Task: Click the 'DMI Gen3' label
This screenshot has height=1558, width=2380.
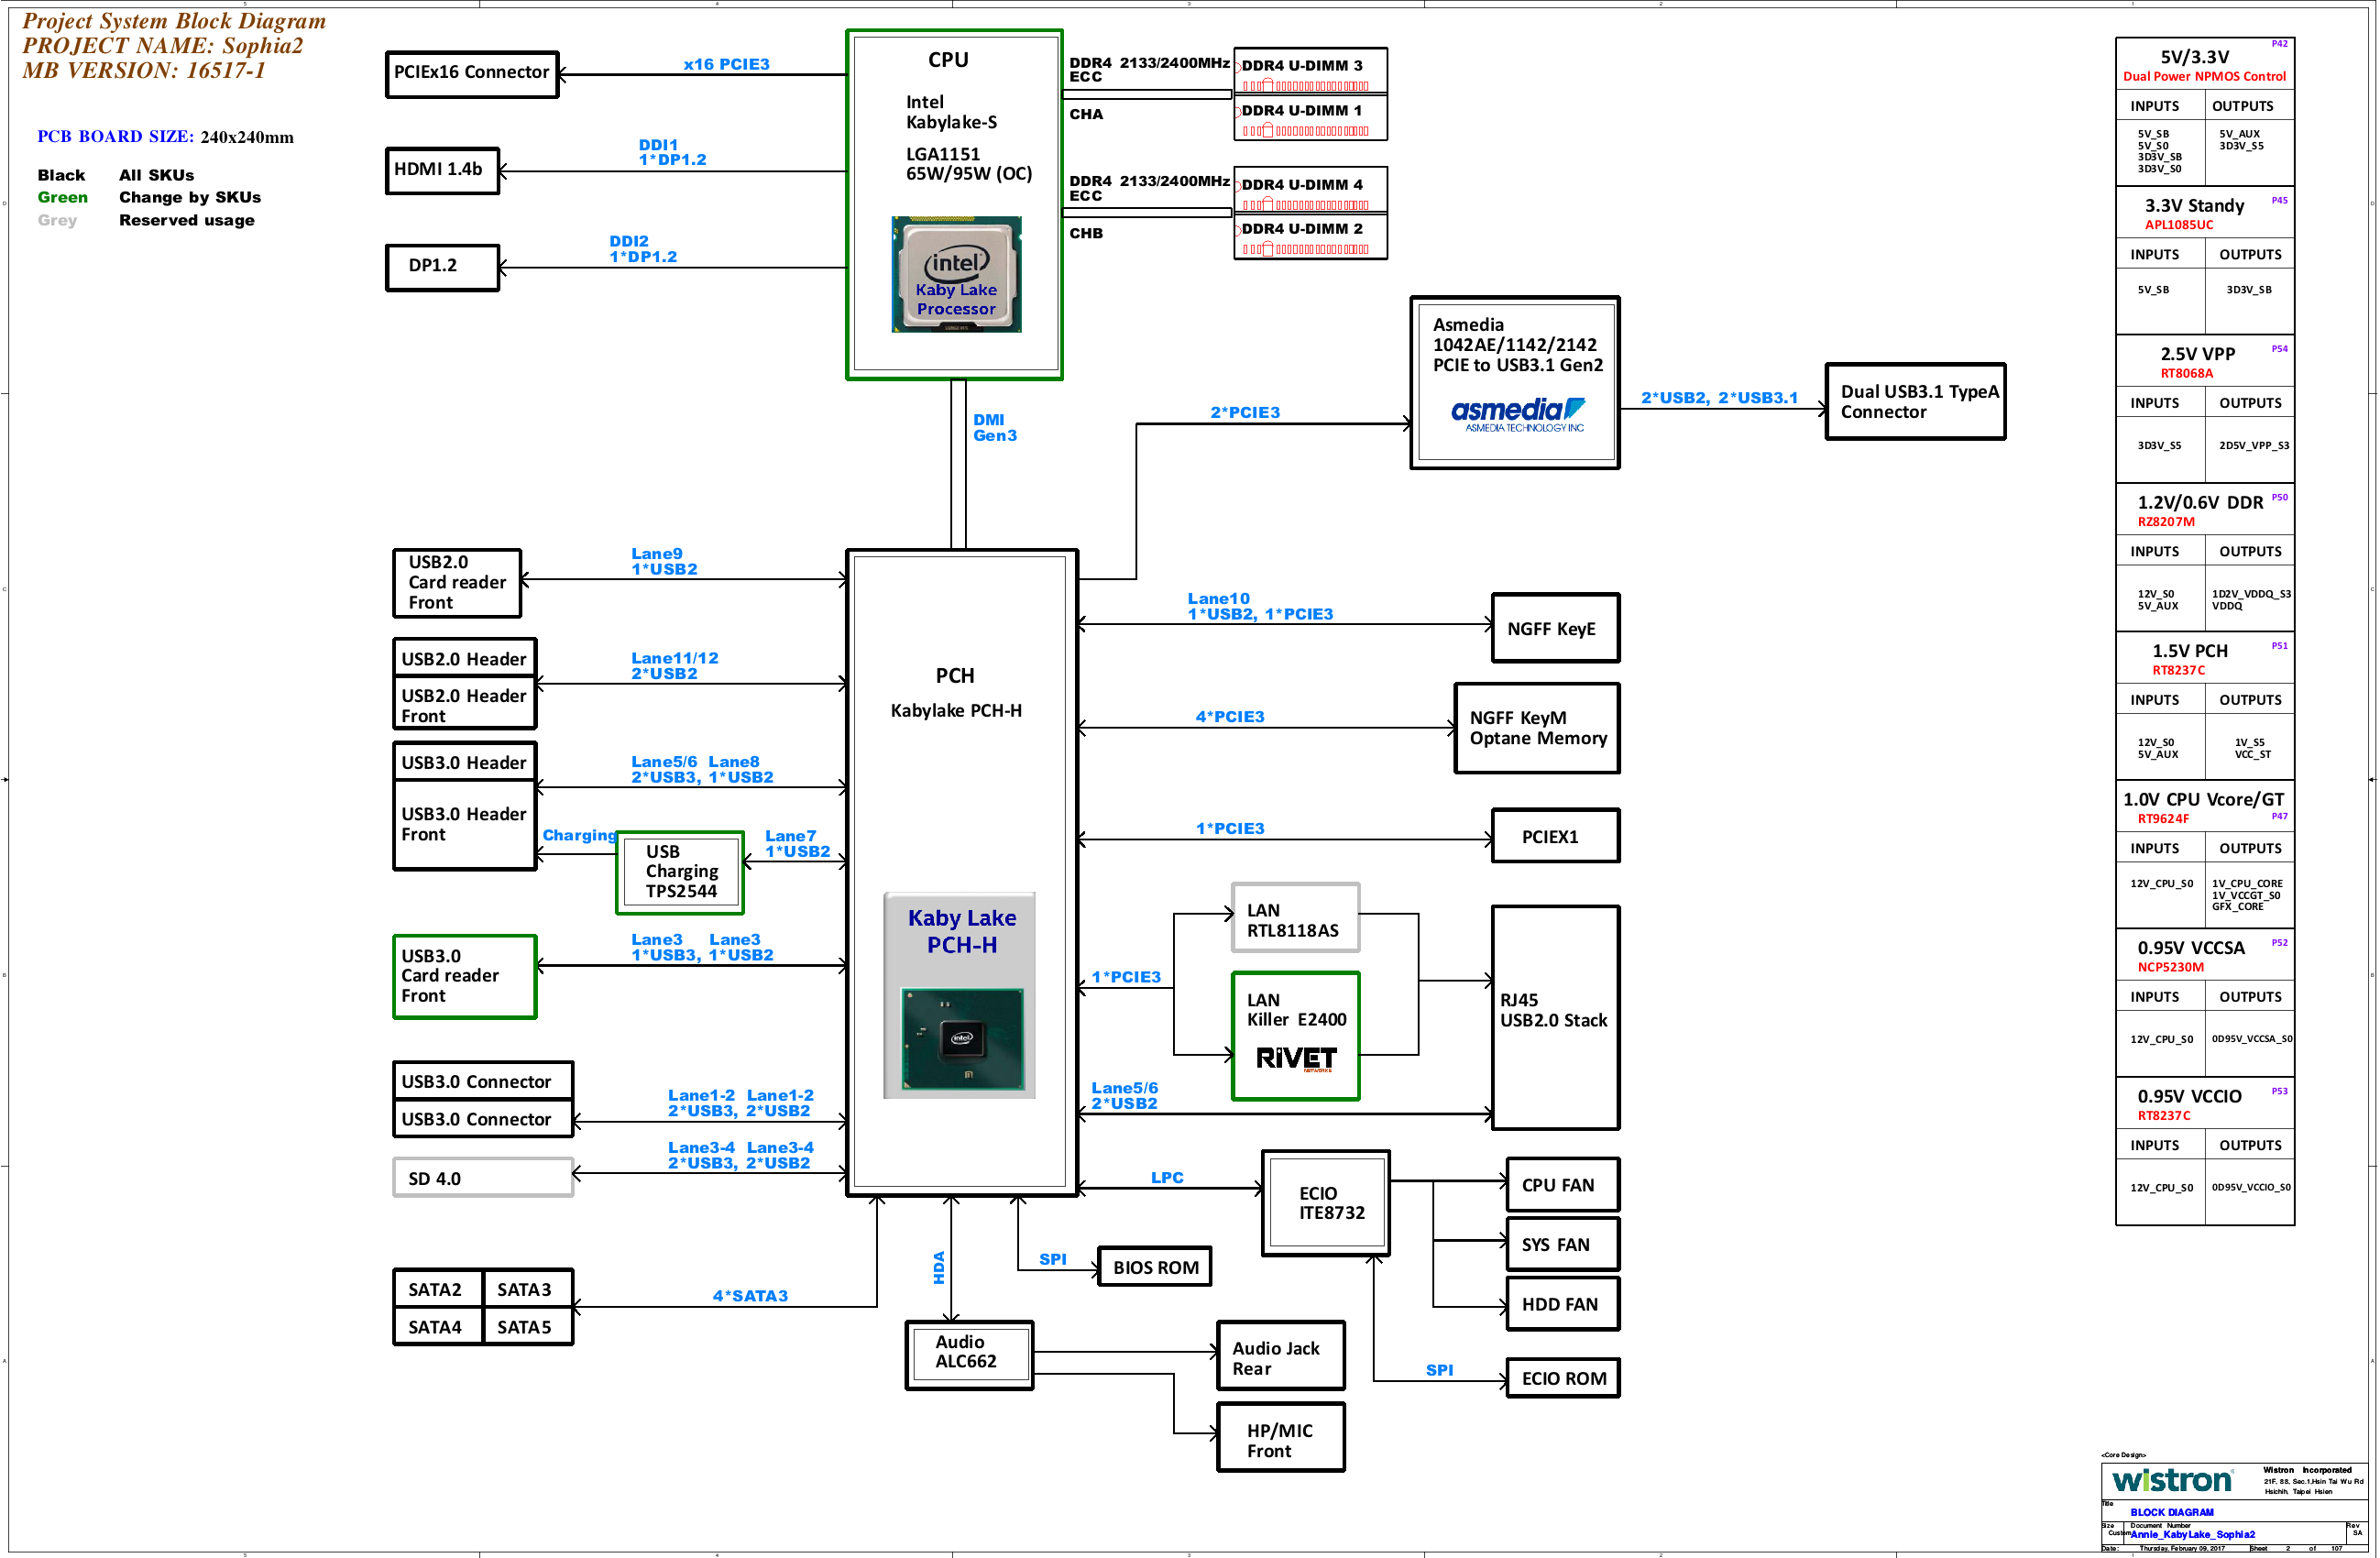Action: (x=994, y=428)
